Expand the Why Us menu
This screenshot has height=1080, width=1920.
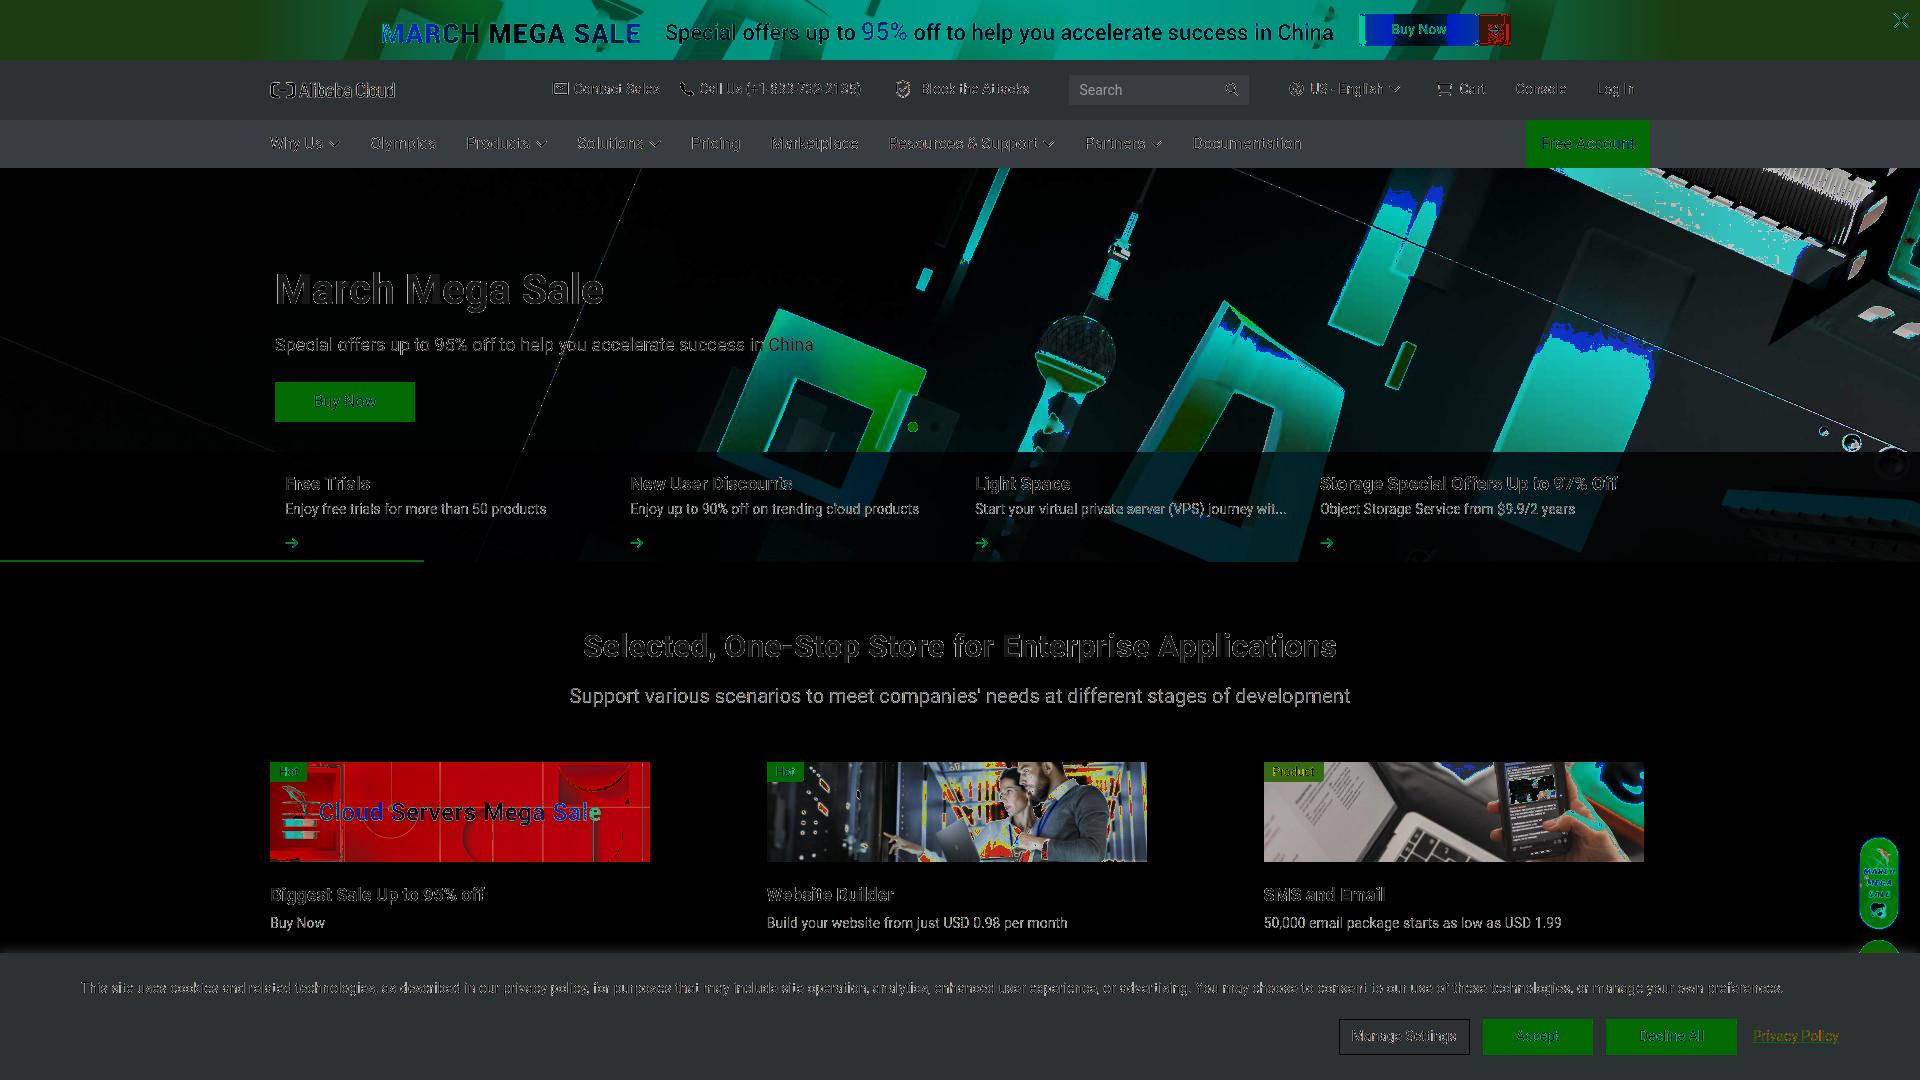[x=305, y=143]
